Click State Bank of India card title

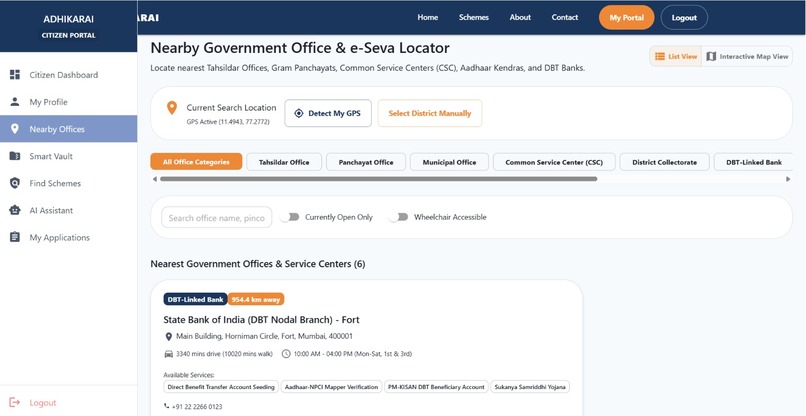[x=261, y=320]
